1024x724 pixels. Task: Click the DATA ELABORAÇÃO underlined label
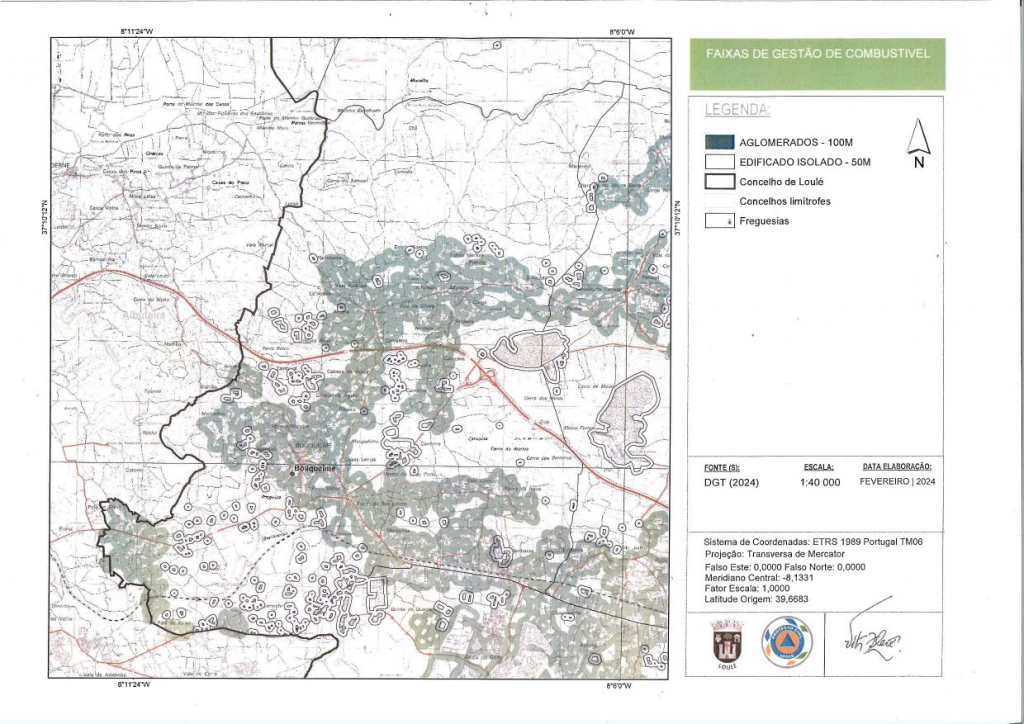[897, 467]
